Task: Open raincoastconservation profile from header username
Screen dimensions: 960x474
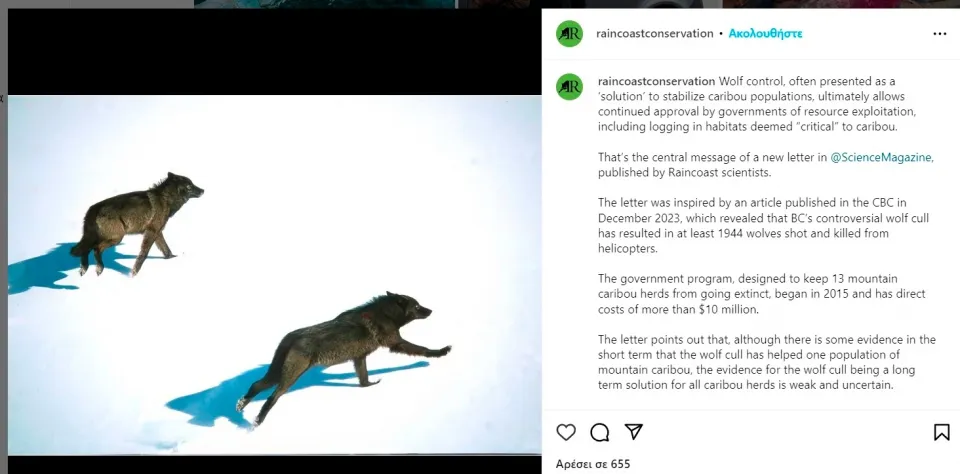Action: click(654, 34)
